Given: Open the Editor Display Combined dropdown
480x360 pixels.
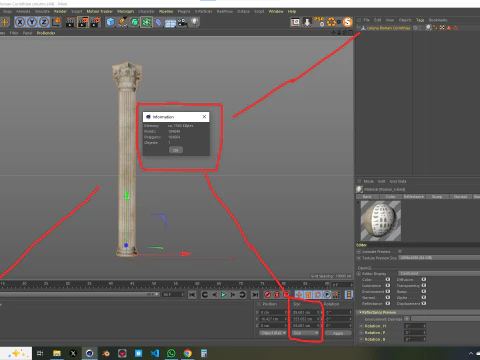Looking at the screenshot, I should pos(439,273).
